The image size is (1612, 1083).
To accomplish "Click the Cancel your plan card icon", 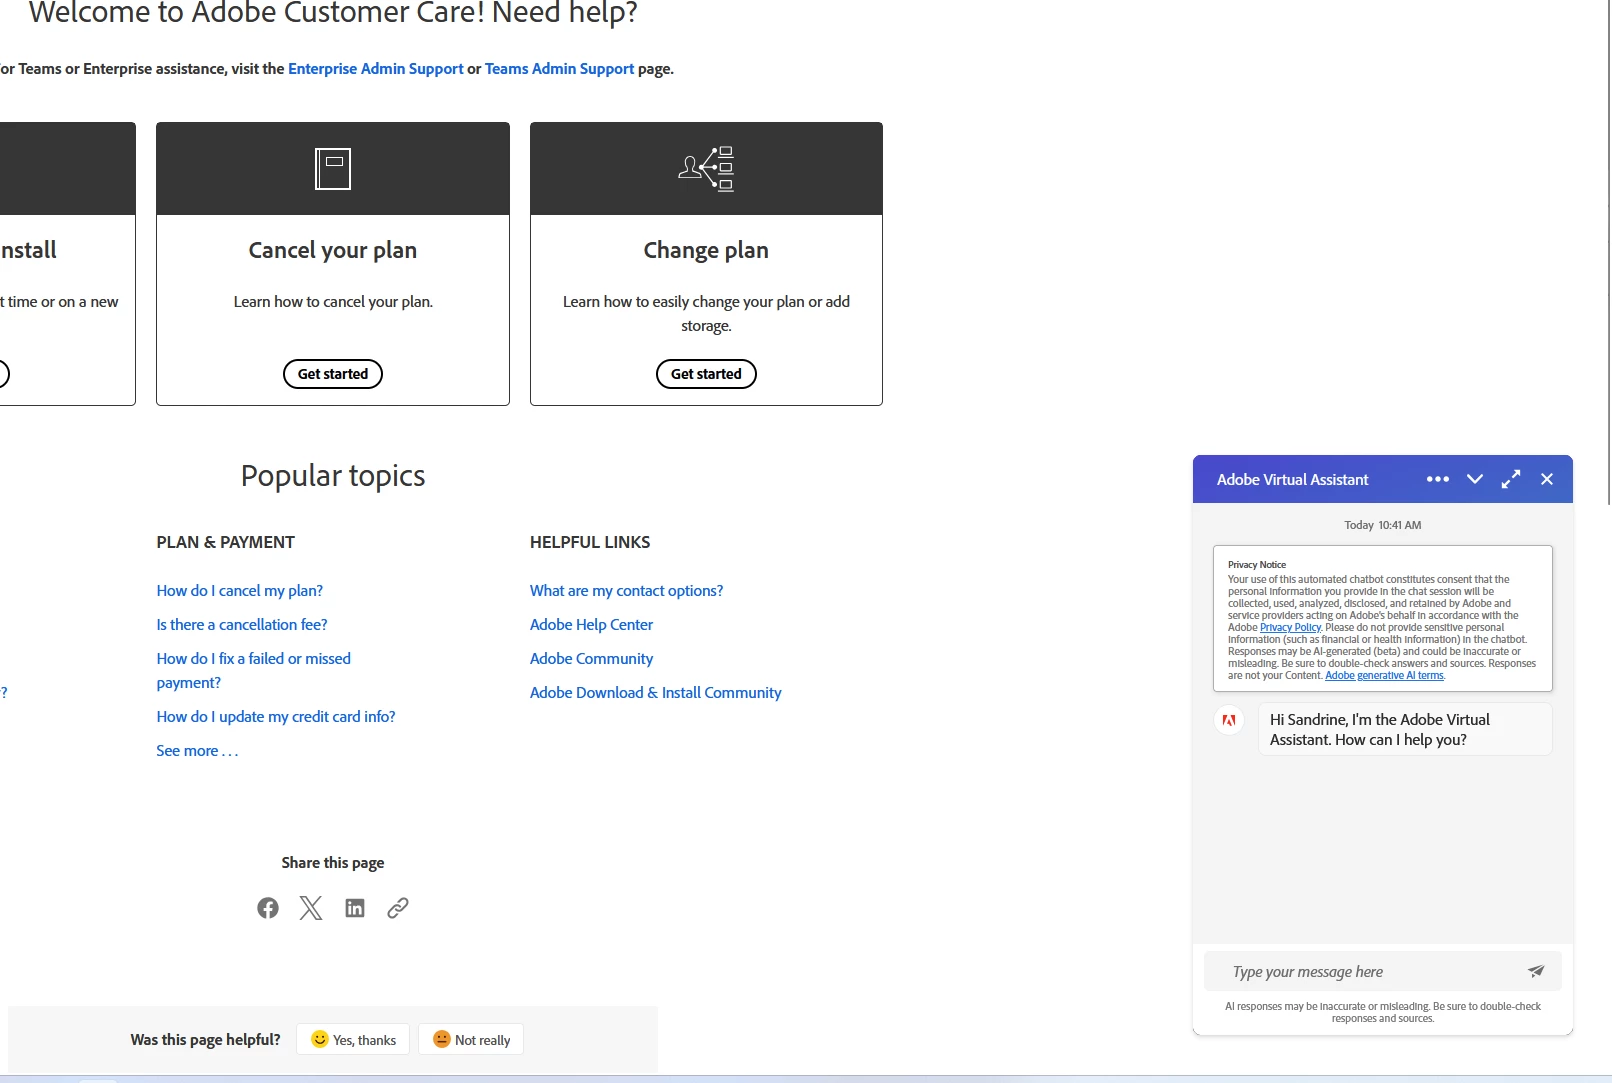I will 333,169.
